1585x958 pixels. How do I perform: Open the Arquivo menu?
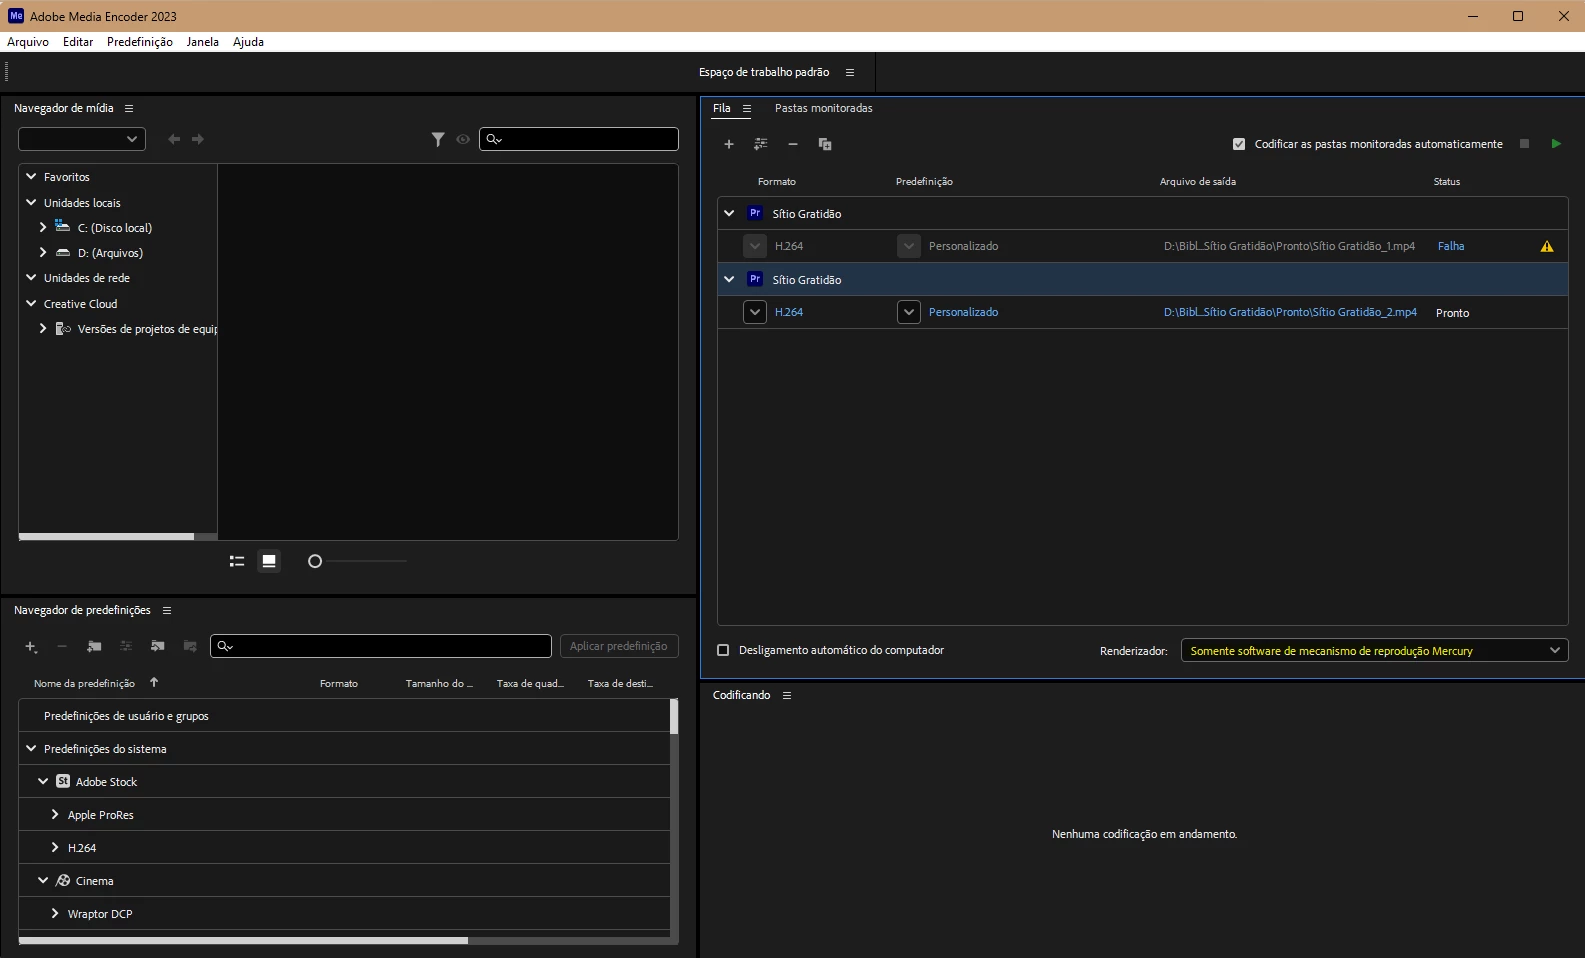point(28,42)
